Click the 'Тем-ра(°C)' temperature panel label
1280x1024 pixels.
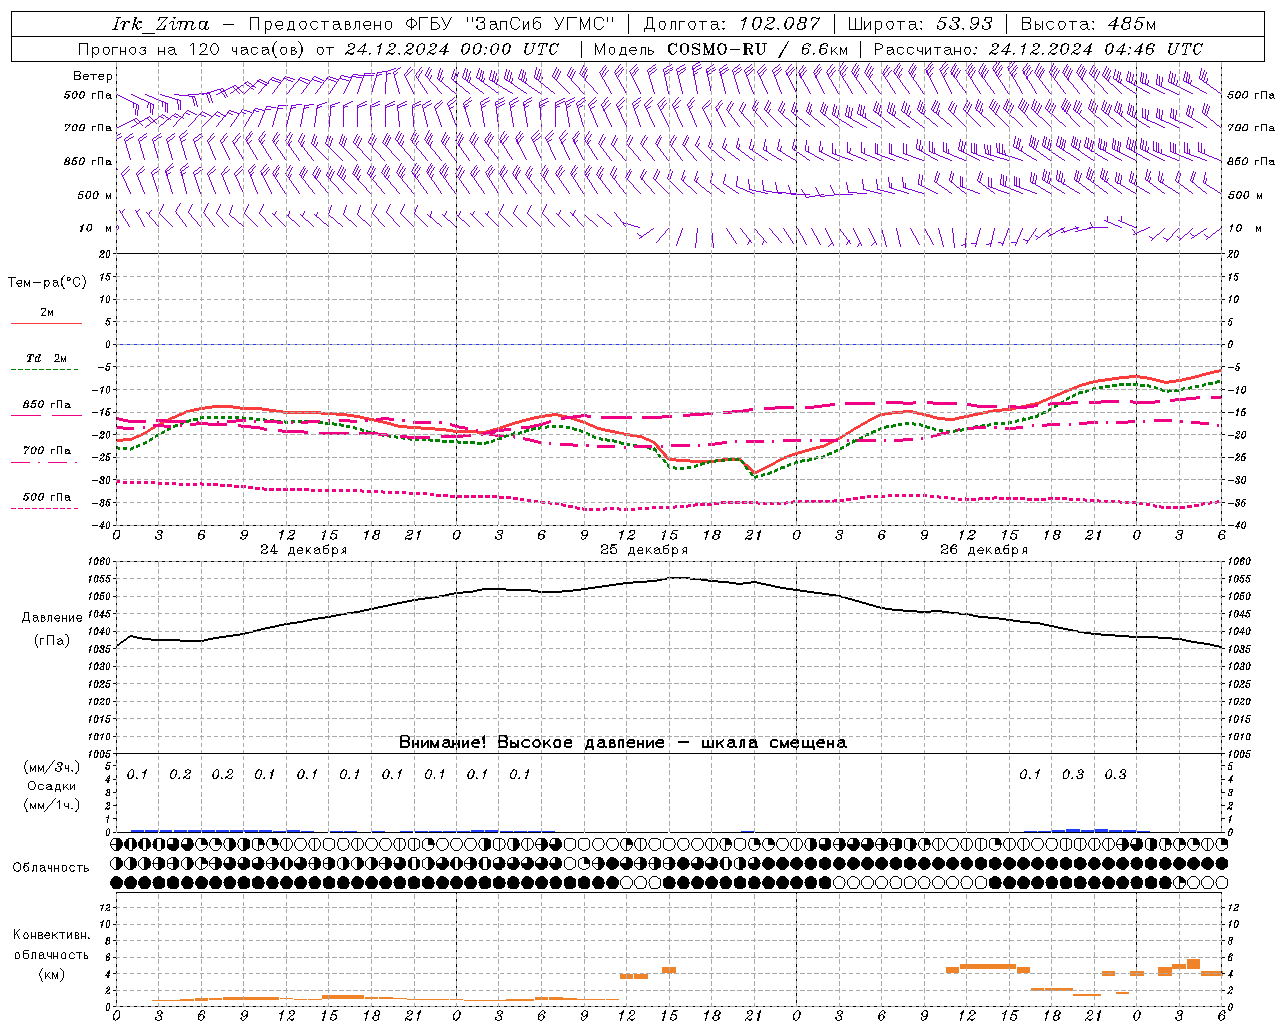(47, 283)
